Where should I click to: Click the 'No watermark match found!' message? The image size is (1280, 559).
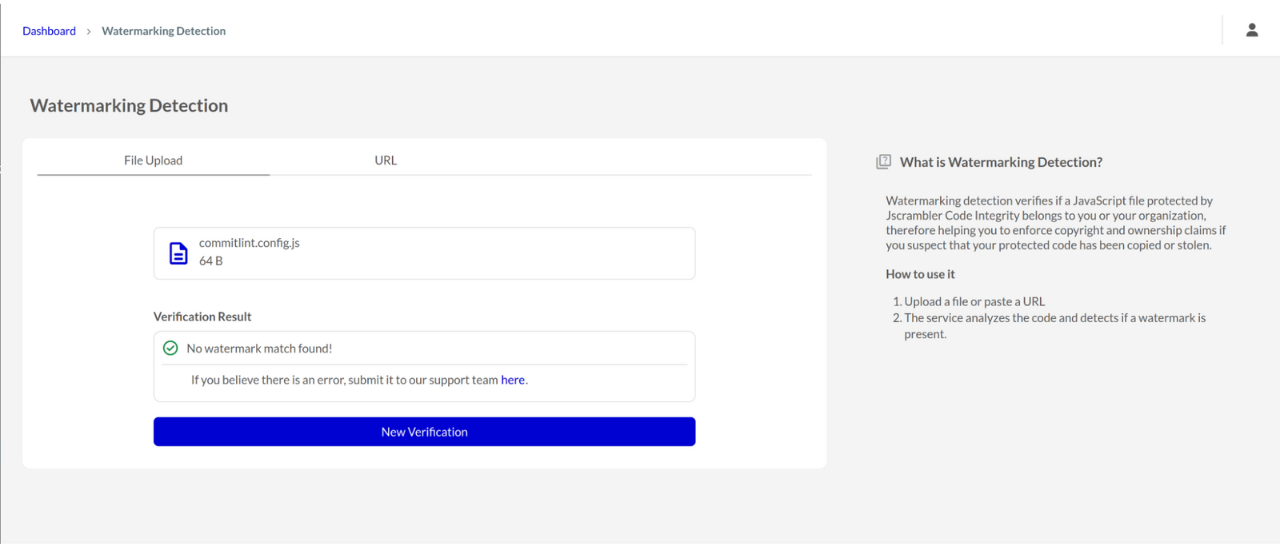tap(259, 348)
